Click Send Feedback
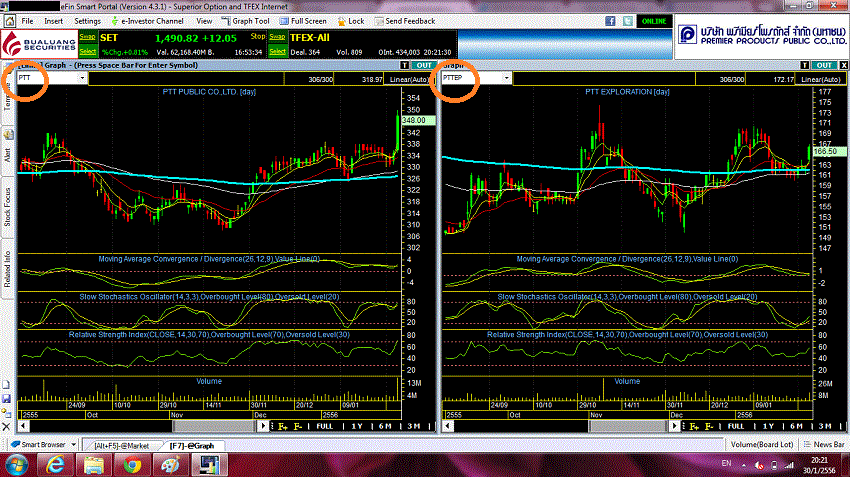The image size is (850, 477). point(405,21)
